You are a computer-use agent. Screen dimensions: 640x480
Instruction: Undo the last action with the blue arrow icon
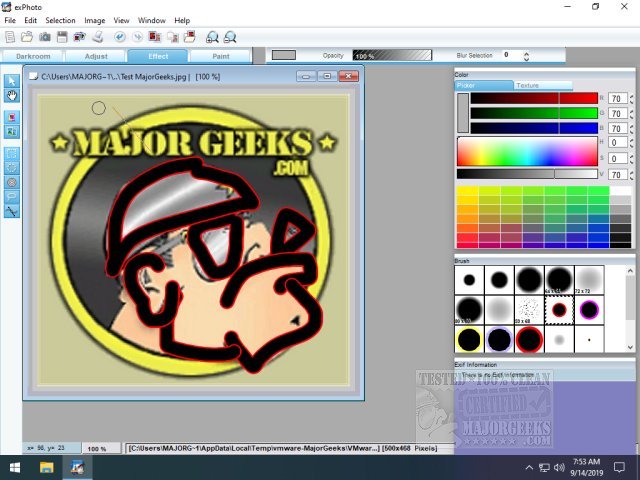120,37
